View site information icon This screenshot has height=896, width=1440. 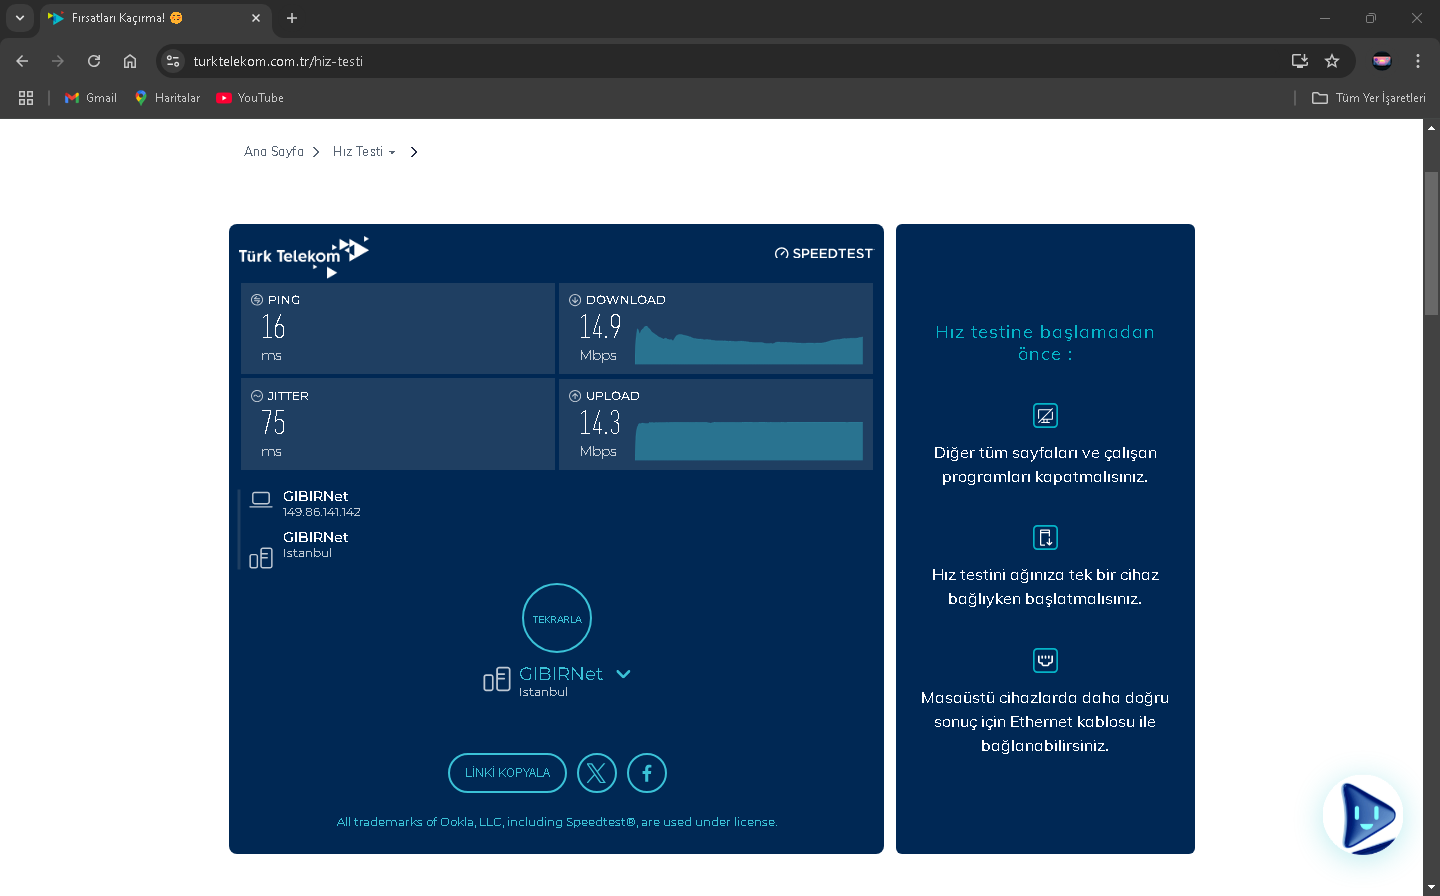pos(173,61)
